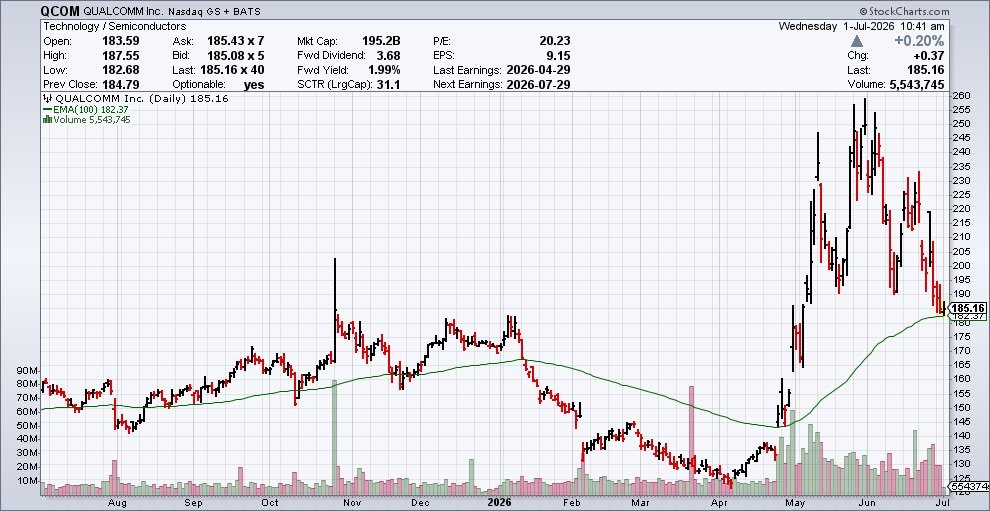Viewport: 990px width, 511px height.
Task: Click the volume tag at the bottom of the price axis
Action: 968,487
